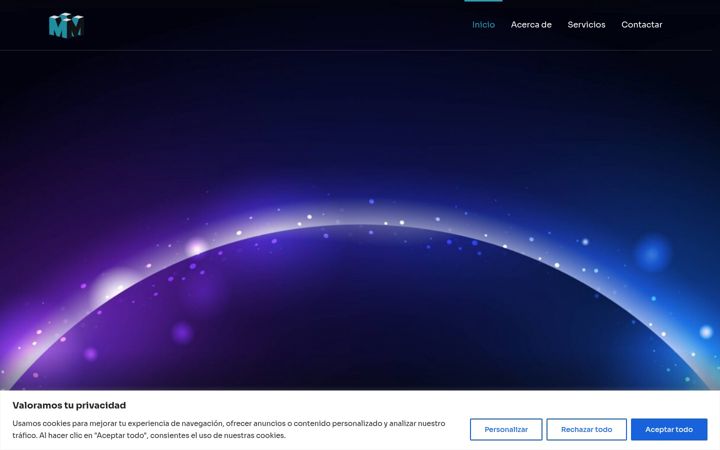Select Rechazar todo in cookie banner
Screen dimensions: 720x450
pos(586,429)
